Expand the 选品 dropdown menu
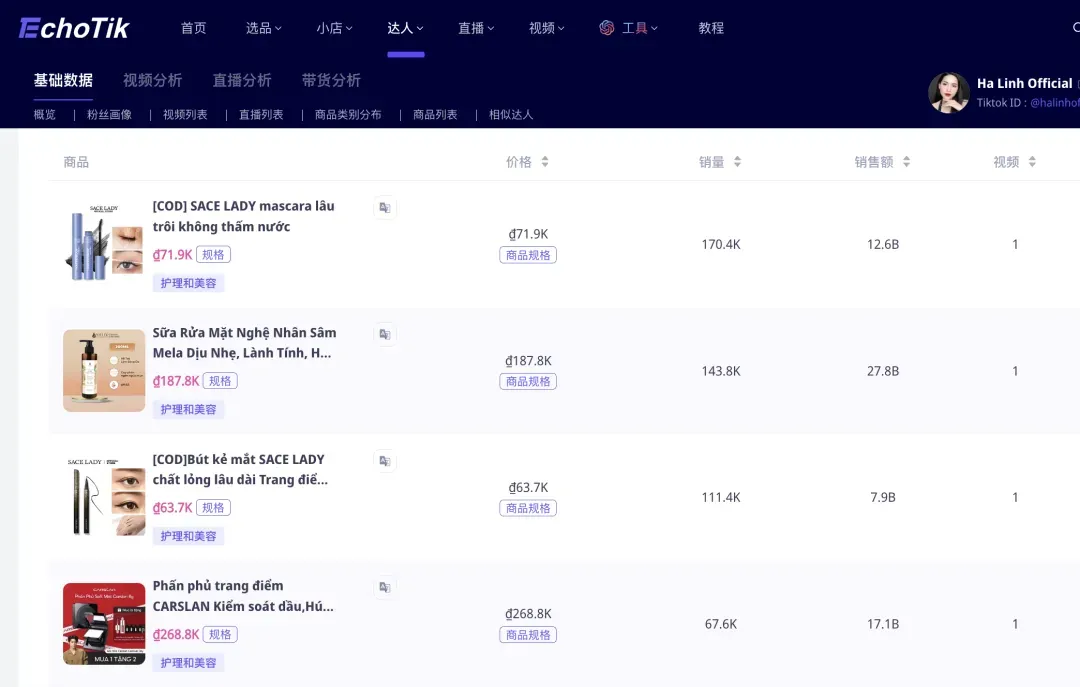1080x687 pixels. tap(264, 28)
